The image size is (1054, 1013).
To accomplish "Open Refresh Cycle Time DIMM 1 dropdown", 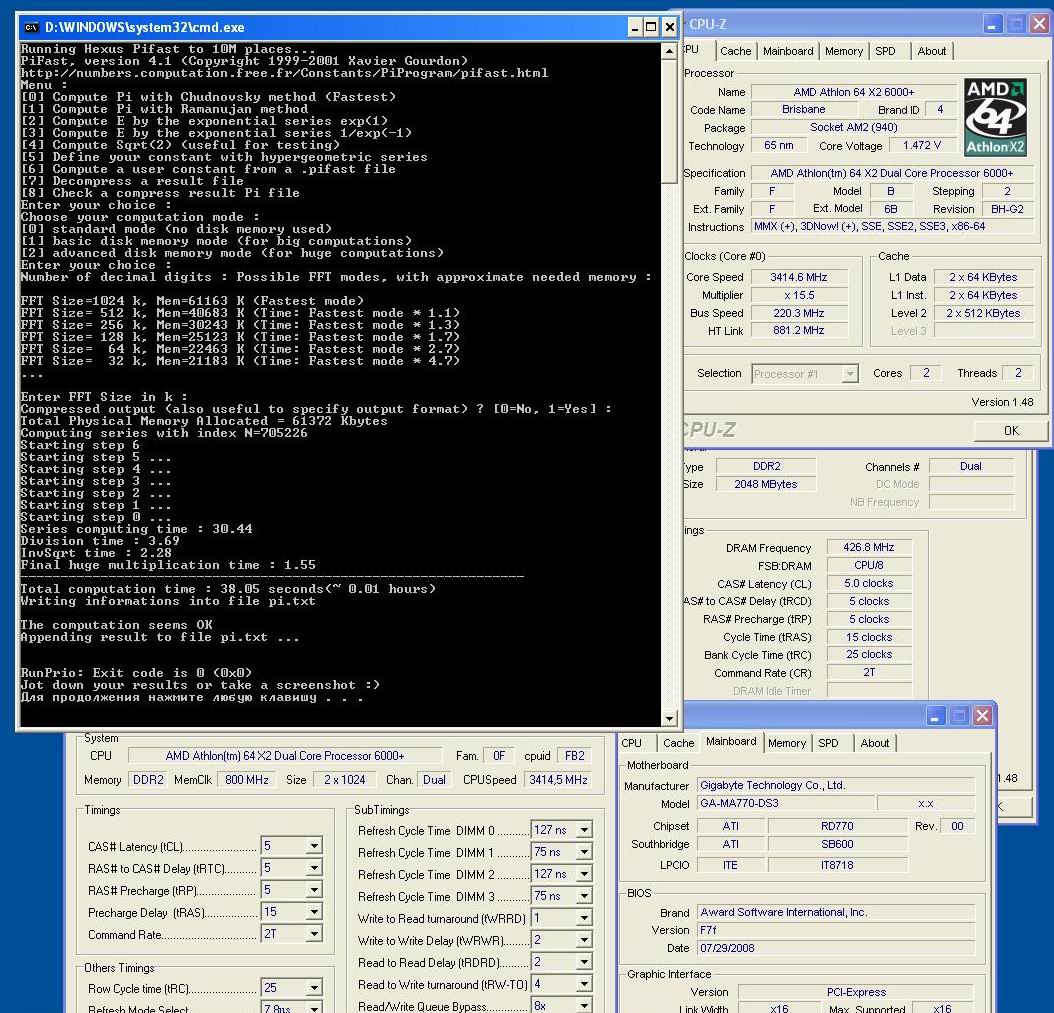I will click(x=584, y=852).
